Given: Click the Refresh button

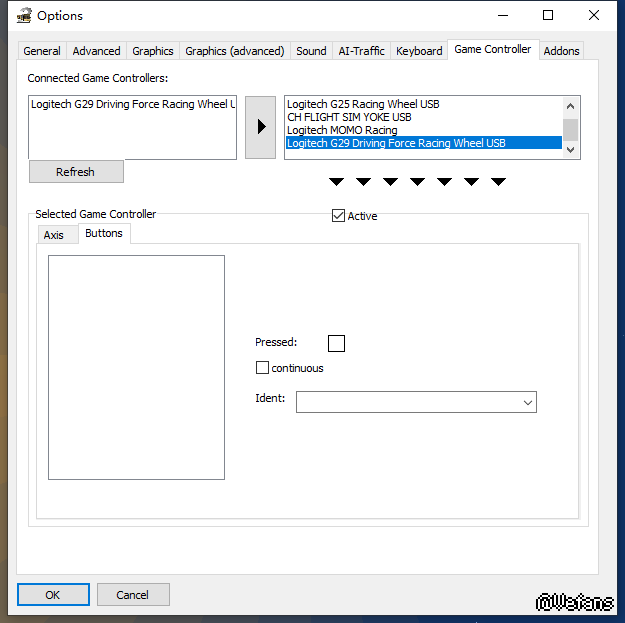Looking at the screenshot, I should [76, 172].
